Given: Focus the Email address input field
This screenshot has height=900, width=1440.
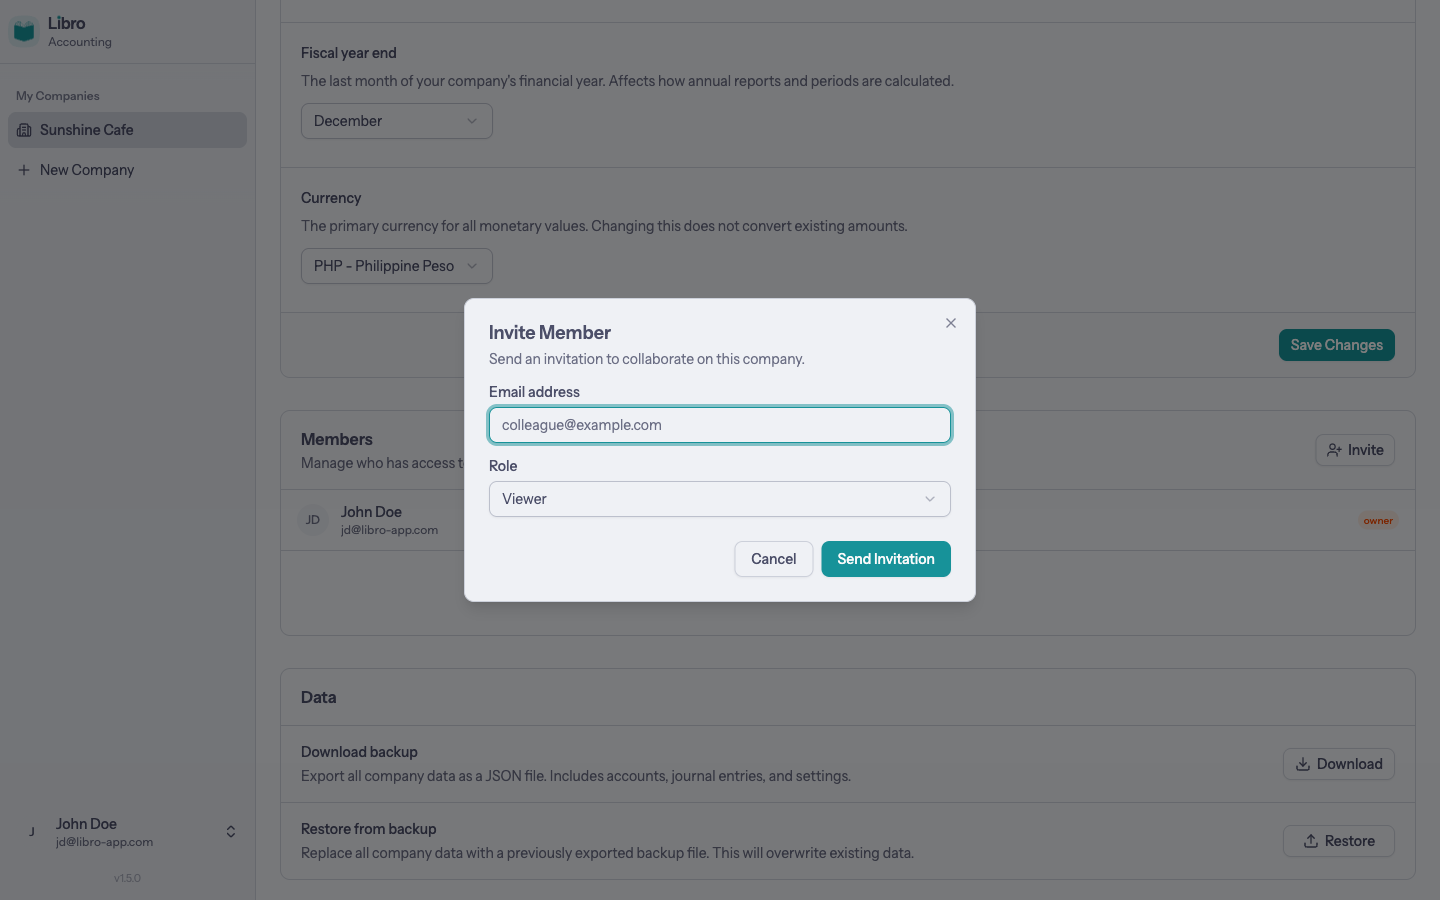Looking at the screenshot, I should click(x=719, y=425).
